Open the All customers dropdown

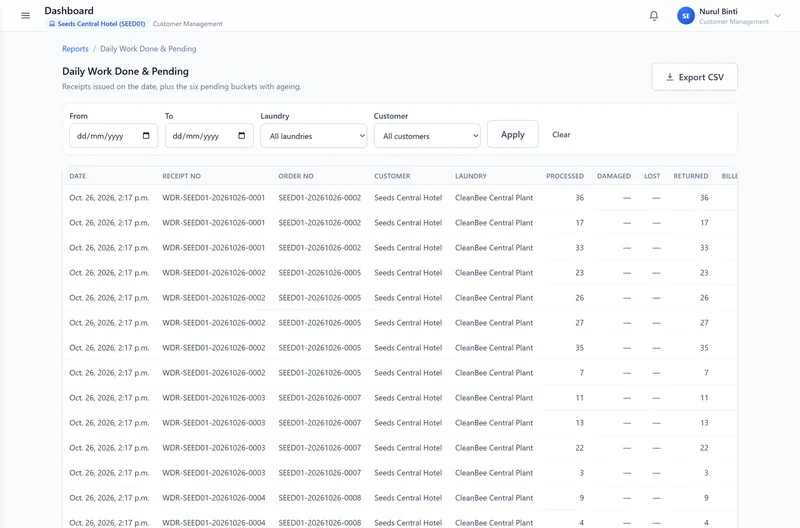(x=427, y=136)
